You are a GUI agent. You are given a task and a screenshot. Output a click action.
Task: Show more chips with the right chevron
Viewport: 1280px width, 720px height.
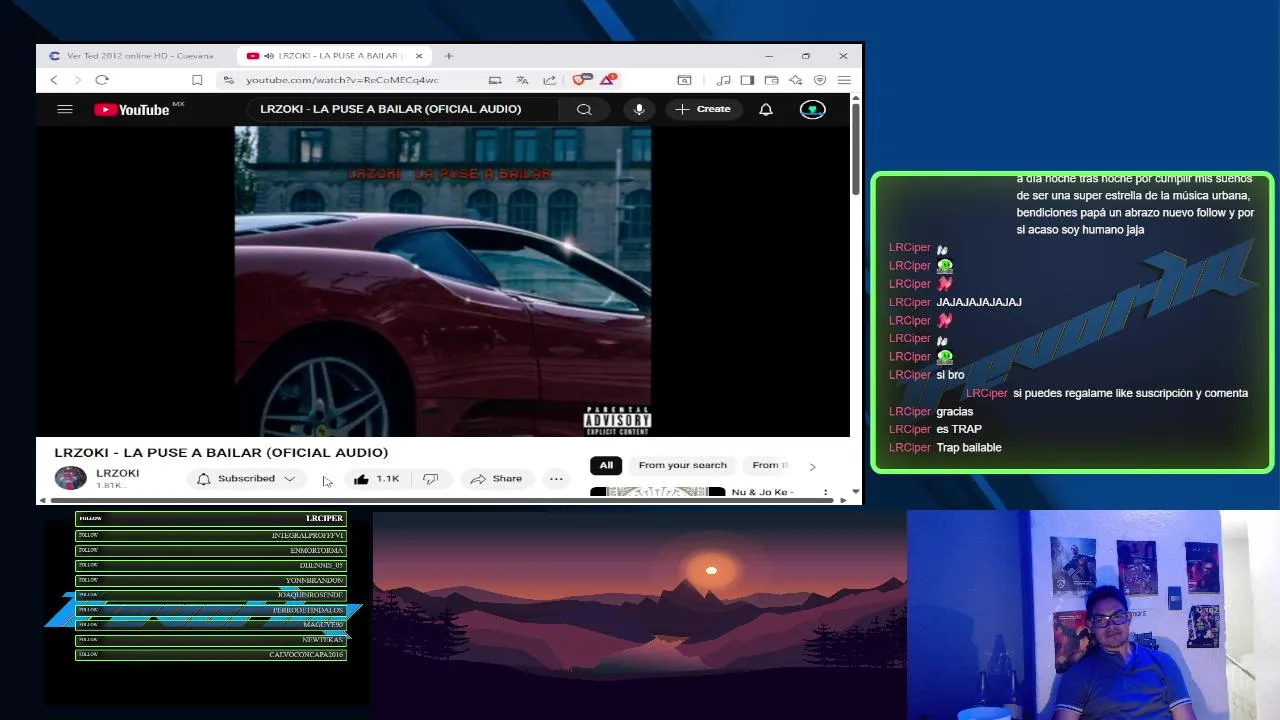tap(812, 466)
